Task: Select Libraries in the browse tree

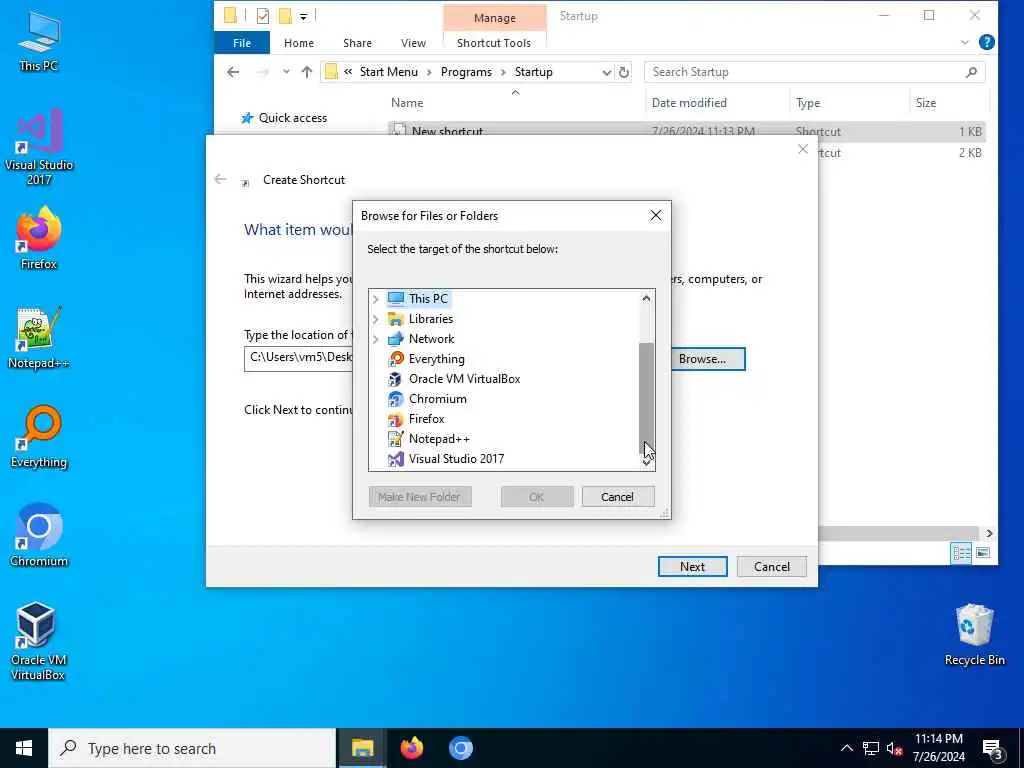Action: pos(420,319)
